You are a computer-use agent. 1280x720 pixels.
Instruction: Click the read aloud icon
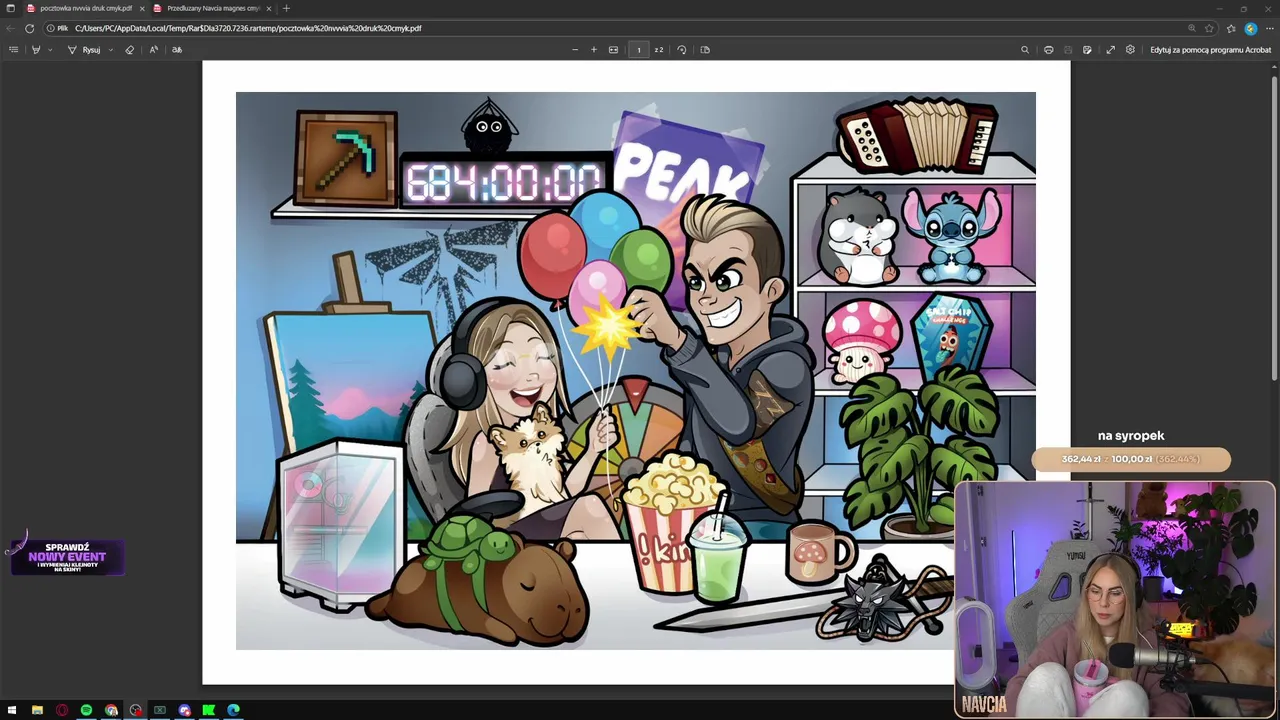click(153, 50)
